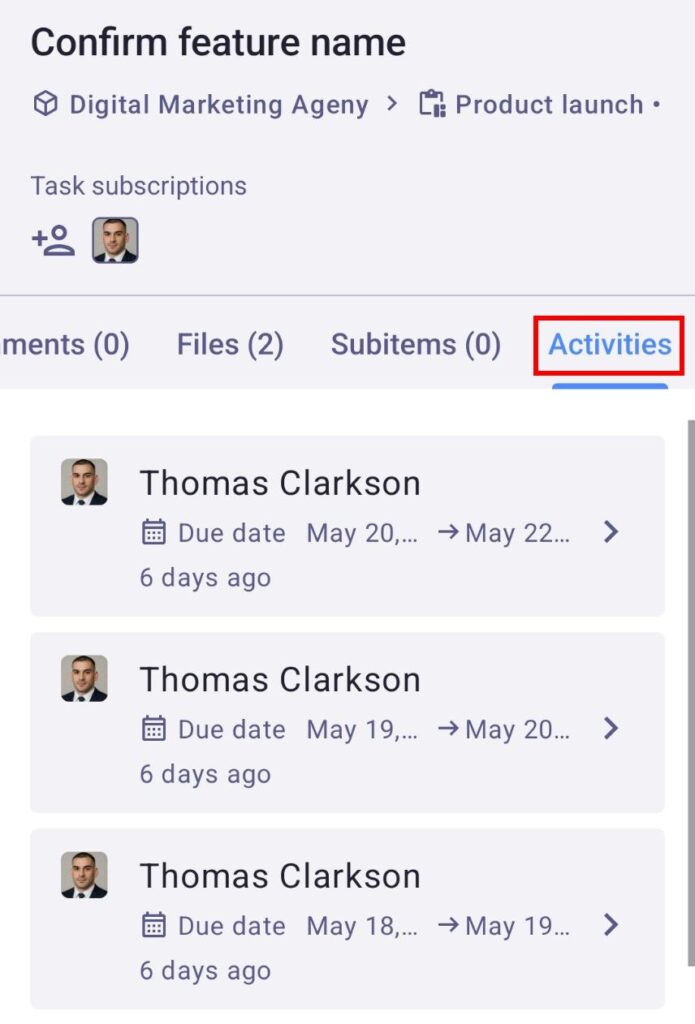Viewport: 695px width, 1024px height.
Task: Expand the May 18 to May 19 activity
Action: pyautogui.click(x=611, y=926)
